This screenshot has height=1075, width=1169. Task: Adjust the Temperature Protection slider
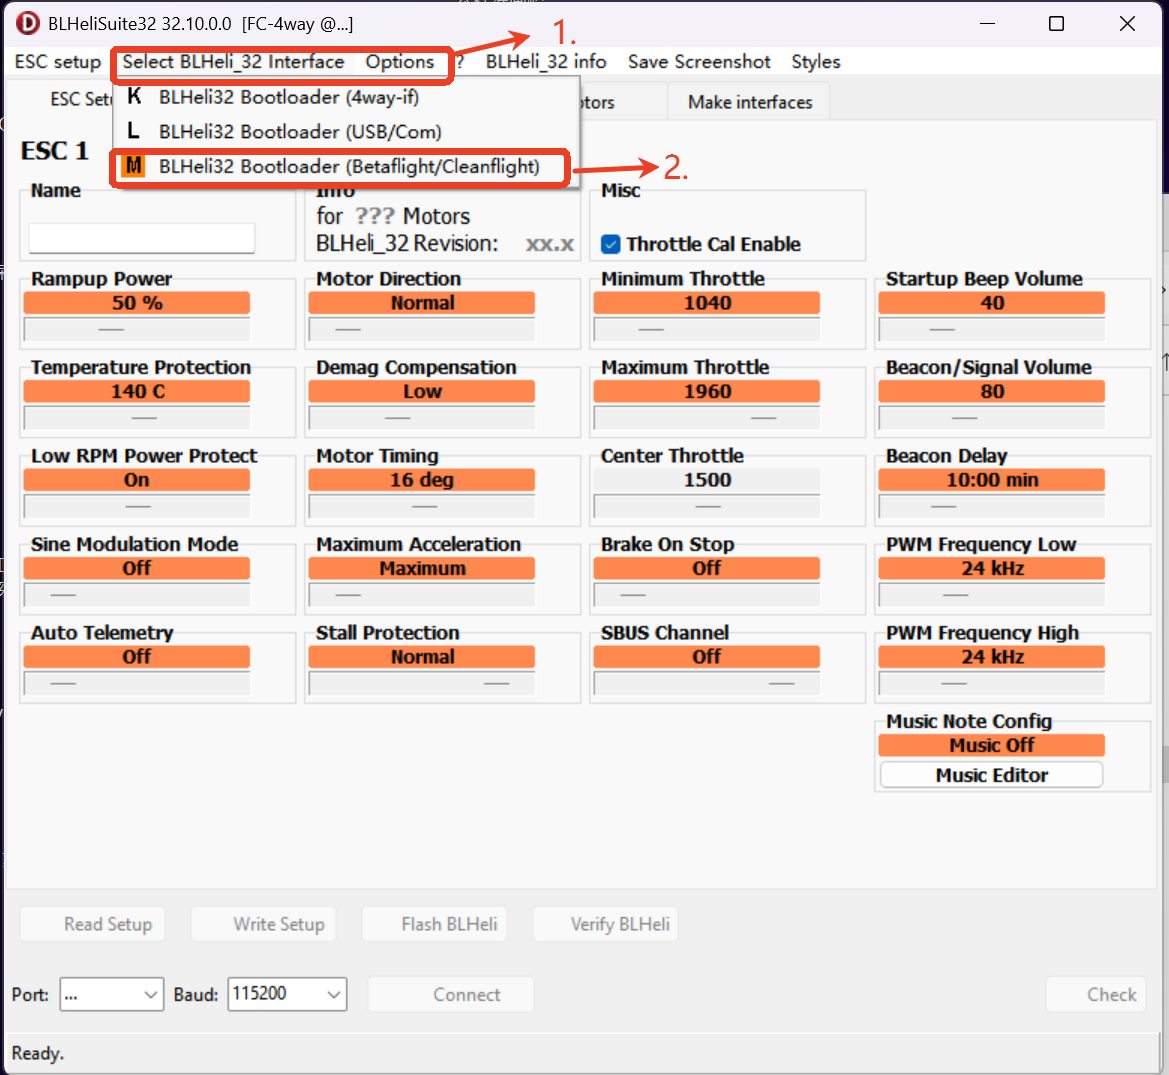[x=136, y=417]
